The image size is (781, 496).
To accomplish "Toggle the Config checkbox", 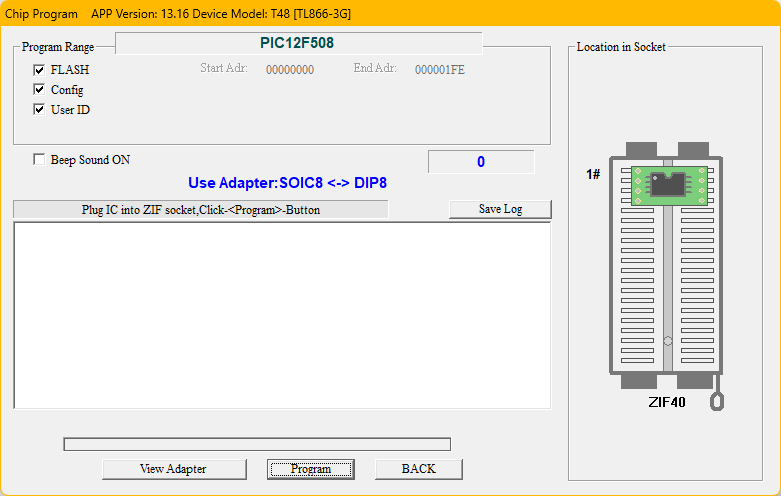I will [39, 90].
